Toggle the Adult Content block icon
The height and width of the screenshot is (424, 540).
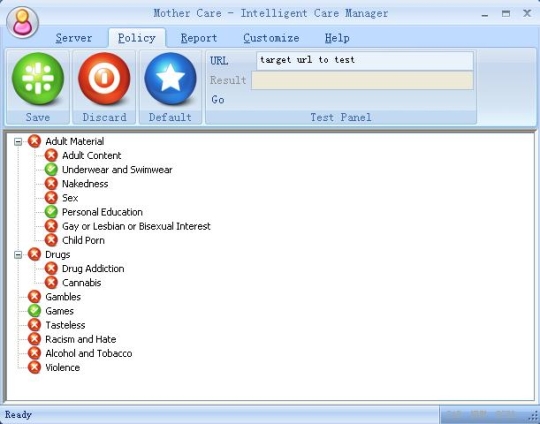(x=51, y=155)
